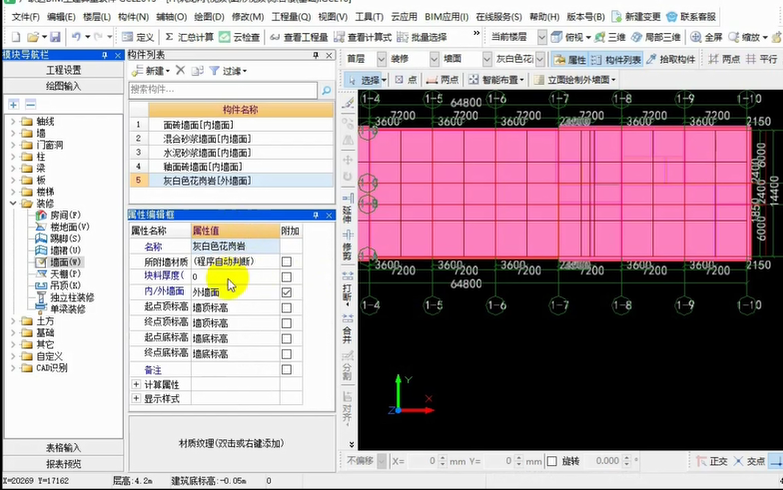Enable the 旋转 rotate checkbox
Viewport: 783px width, 490px height.
pyautogui.click(x=552, y=461)
